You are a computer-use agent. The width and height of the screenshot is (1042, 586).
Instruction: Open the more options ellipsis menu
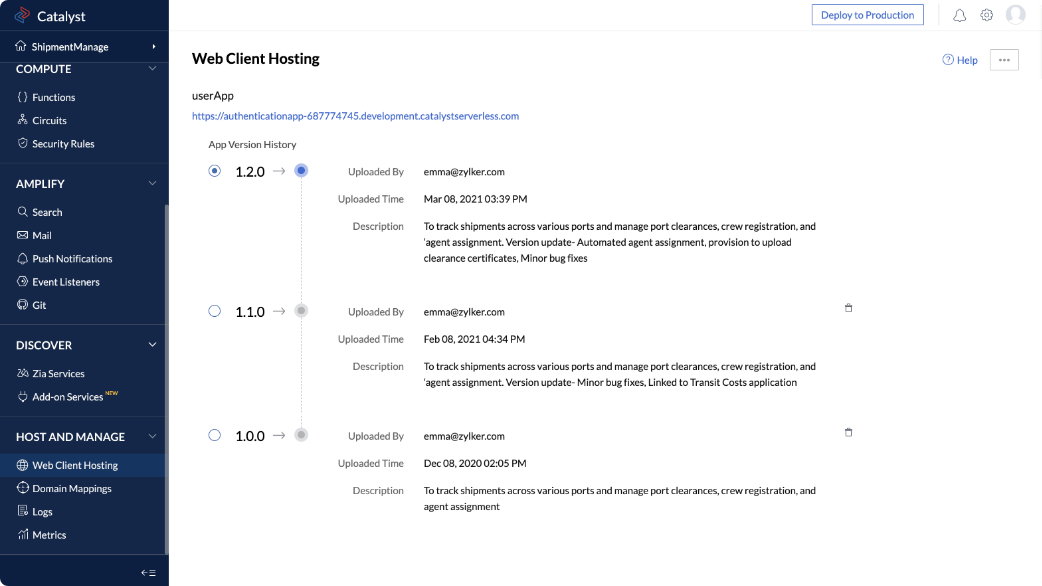coord(1004,60)
